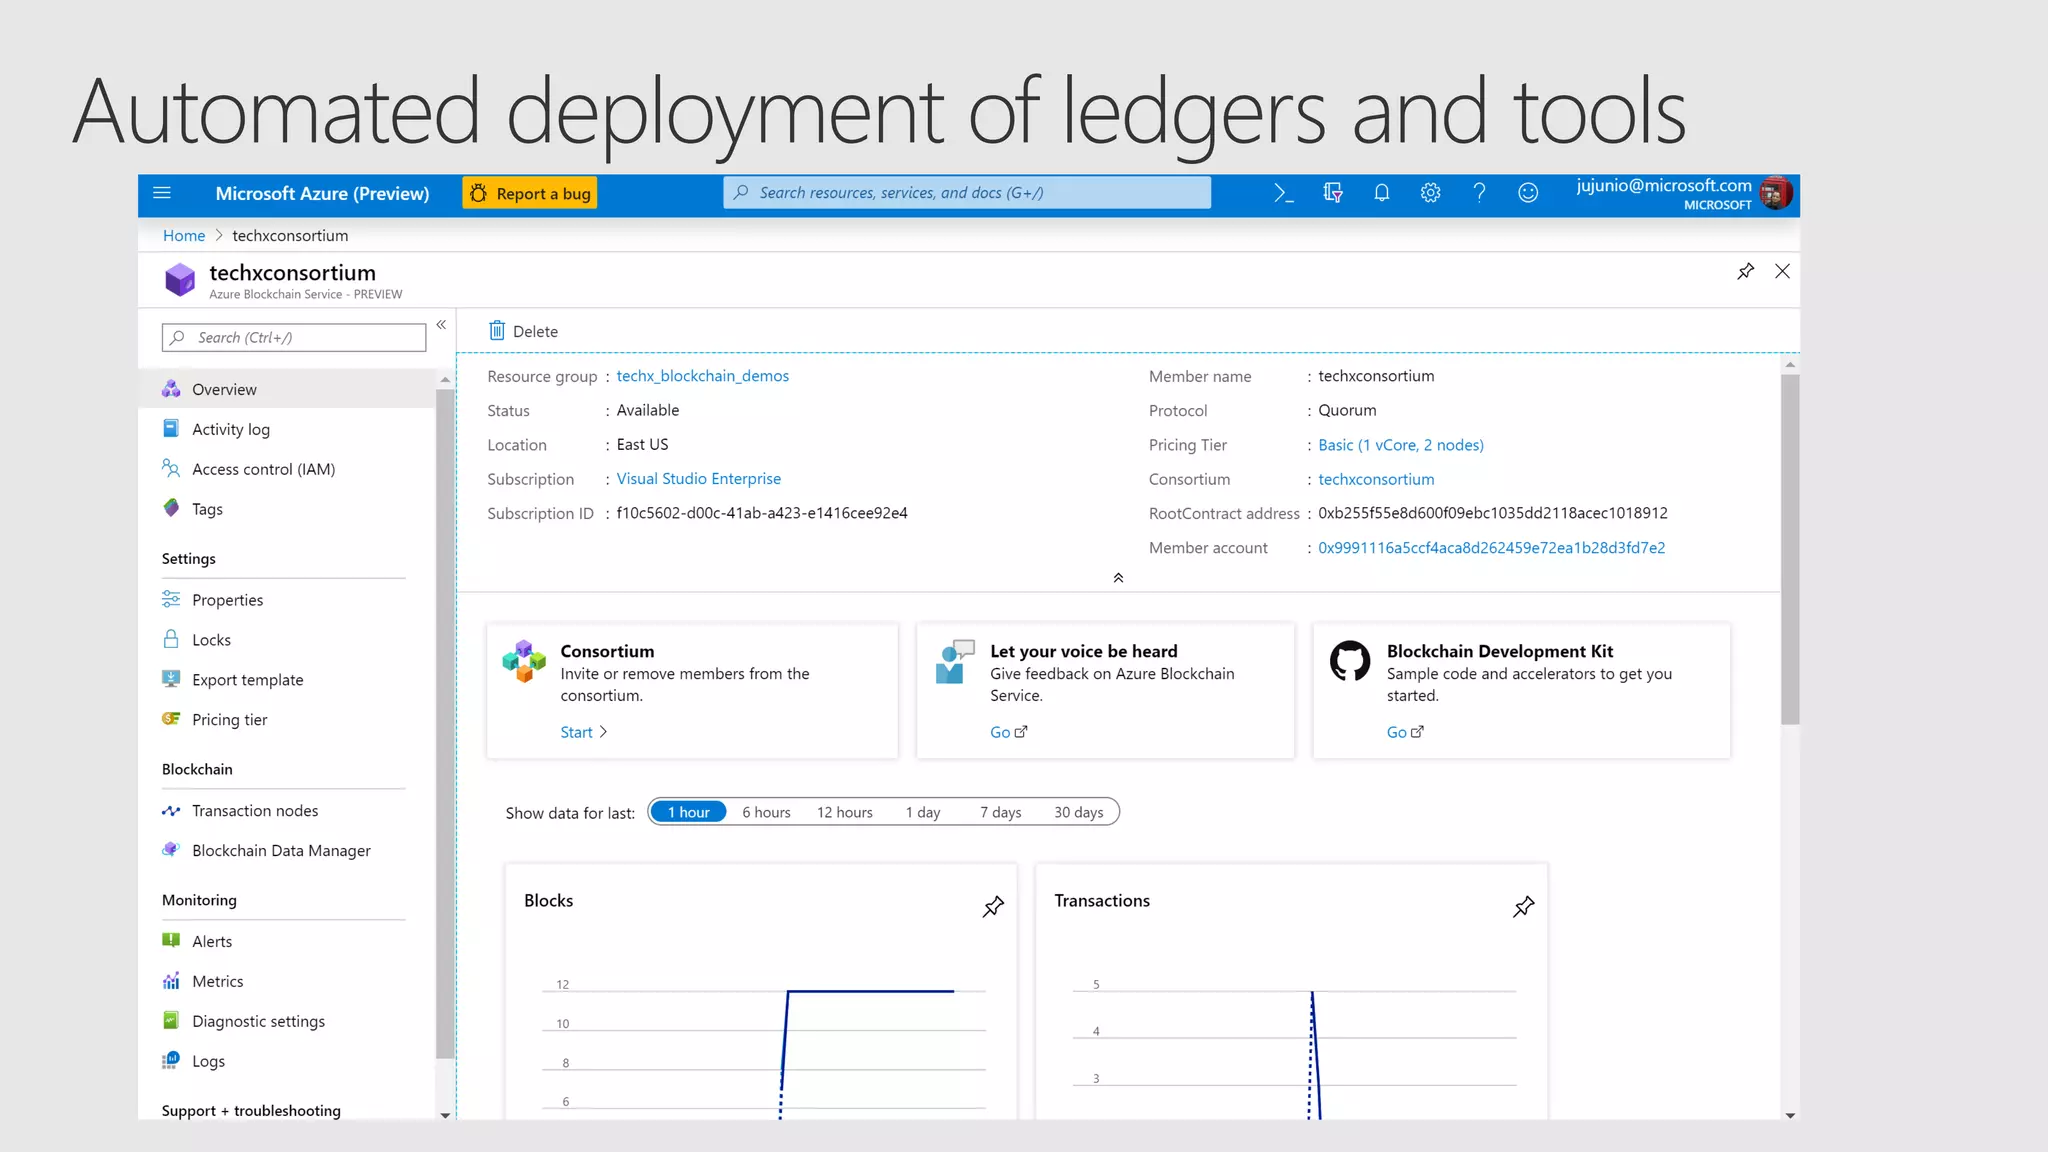Collapse the essentials section with the double chevron
Screen dimensions: 2048x1152
point(1118,578)
